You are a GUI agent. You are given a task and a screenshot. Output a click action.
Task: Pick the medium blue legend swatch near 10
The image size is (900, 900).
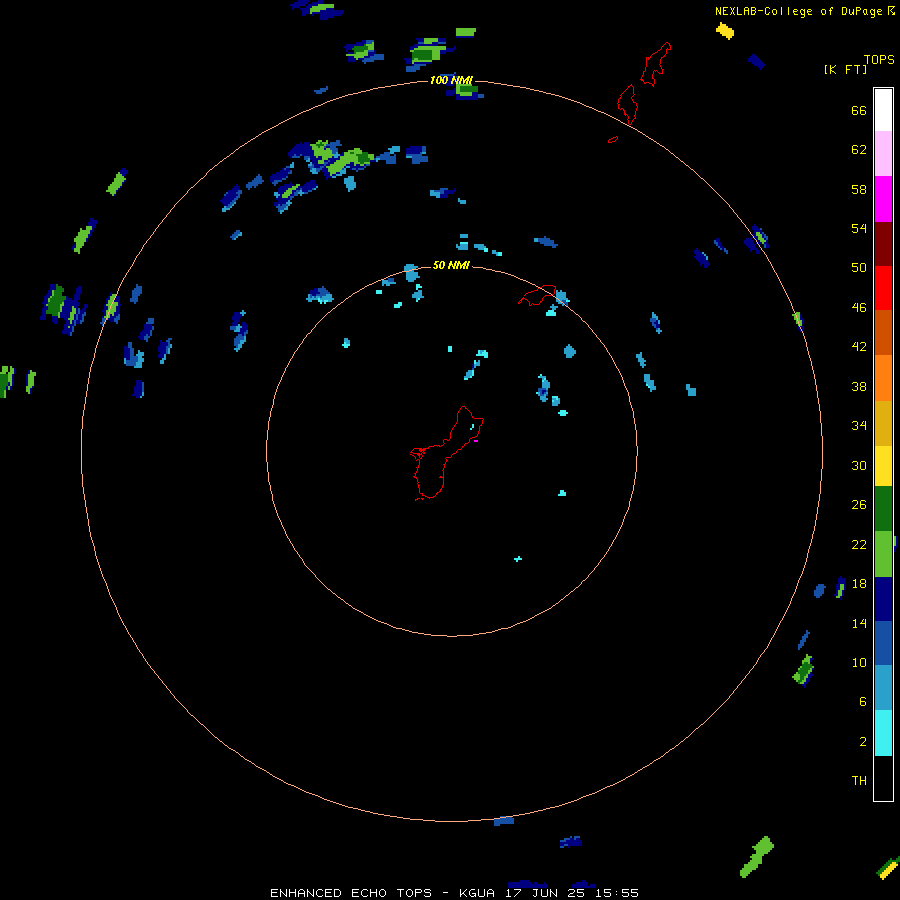point(883,643)
